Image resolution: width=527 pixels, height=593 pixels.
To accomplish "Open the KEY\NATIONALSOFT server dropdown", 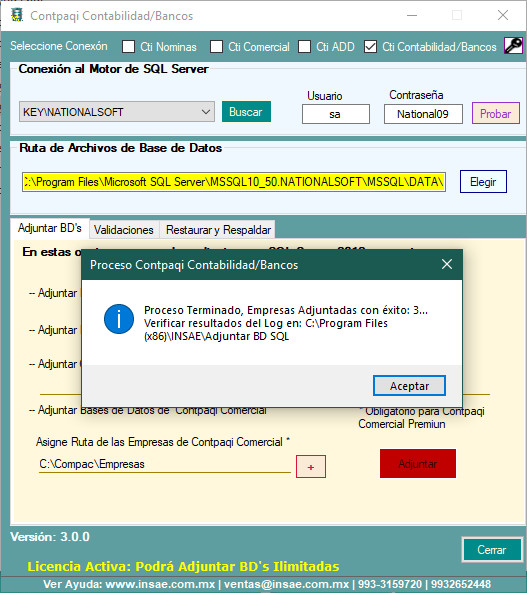I will tap(117, 112).
